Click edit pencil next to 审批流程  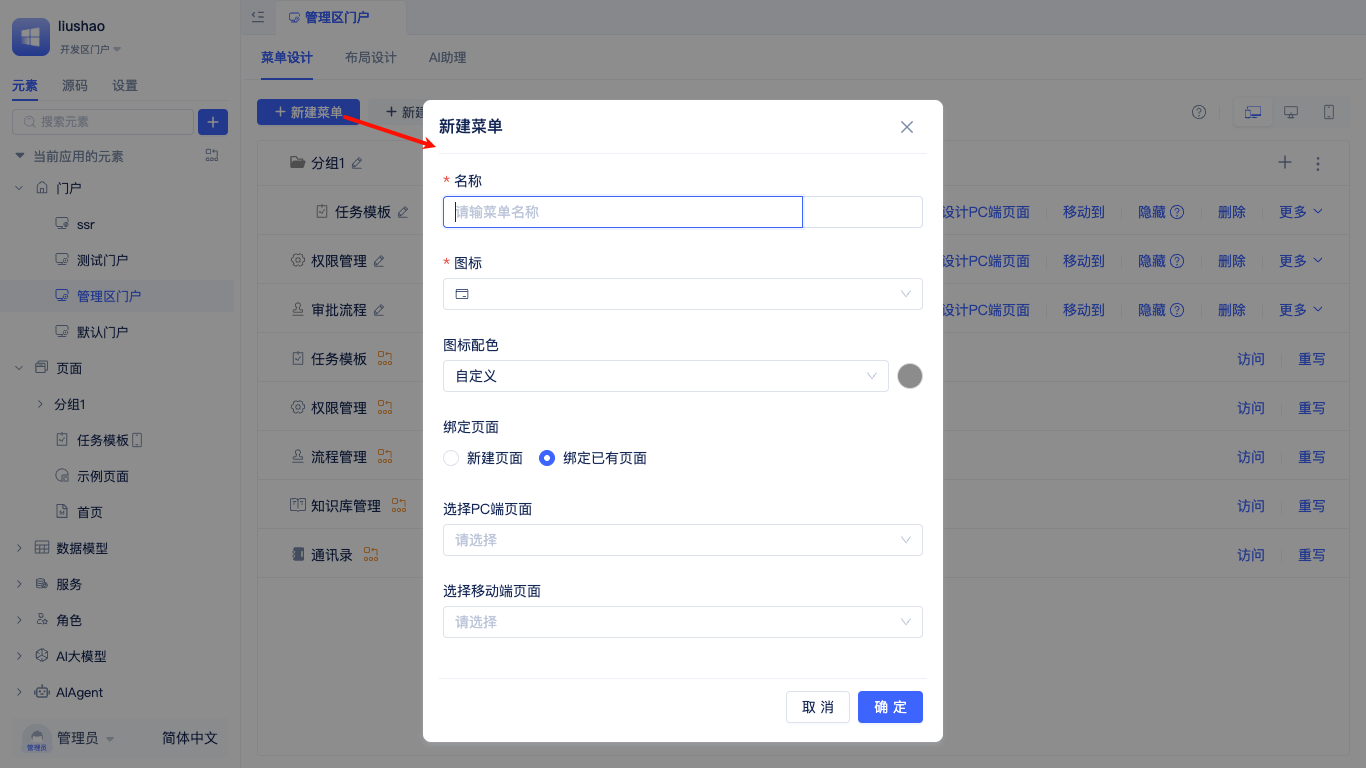379,310
